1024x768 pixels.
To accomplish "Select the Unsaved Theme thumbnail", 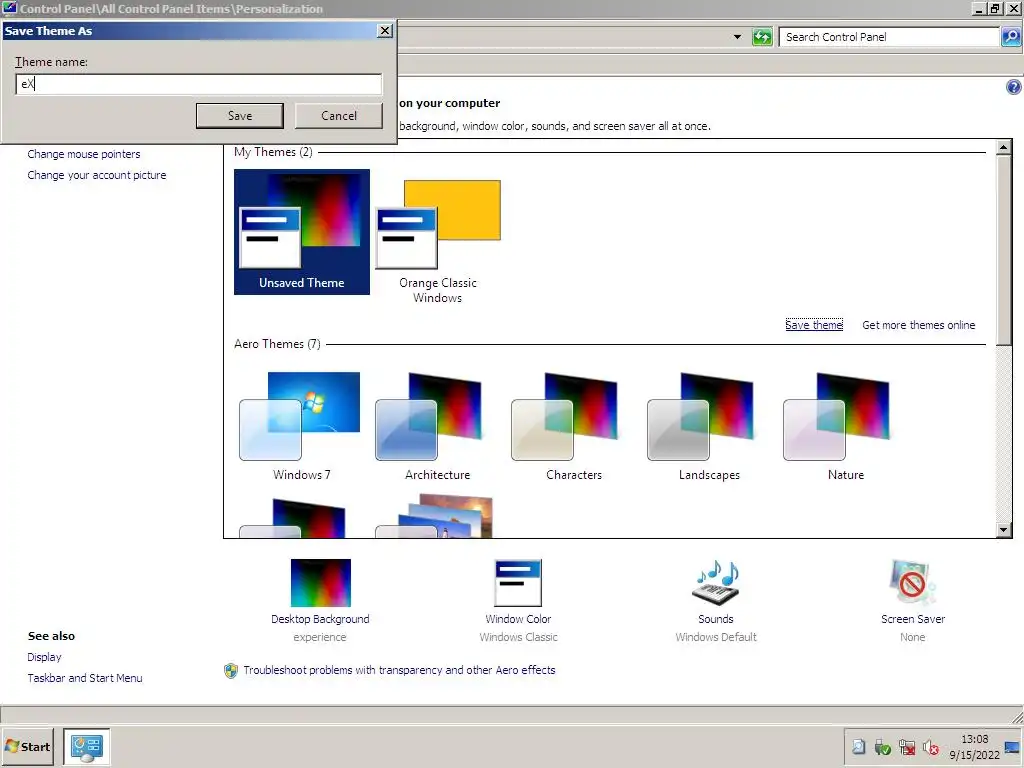I will click(302, 232).
